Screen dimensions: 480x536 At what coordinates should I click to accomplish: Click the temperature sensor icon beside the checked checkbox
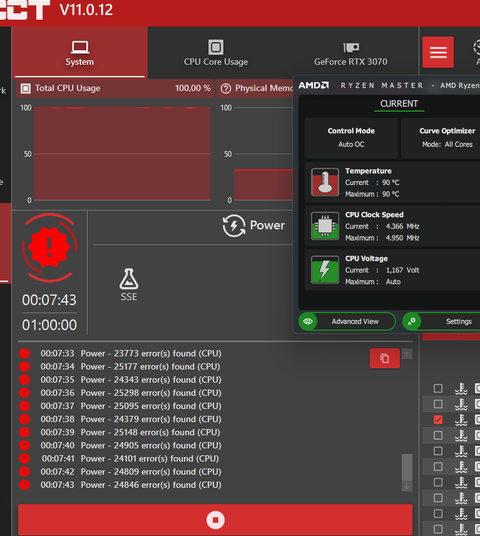coord(461,420)
